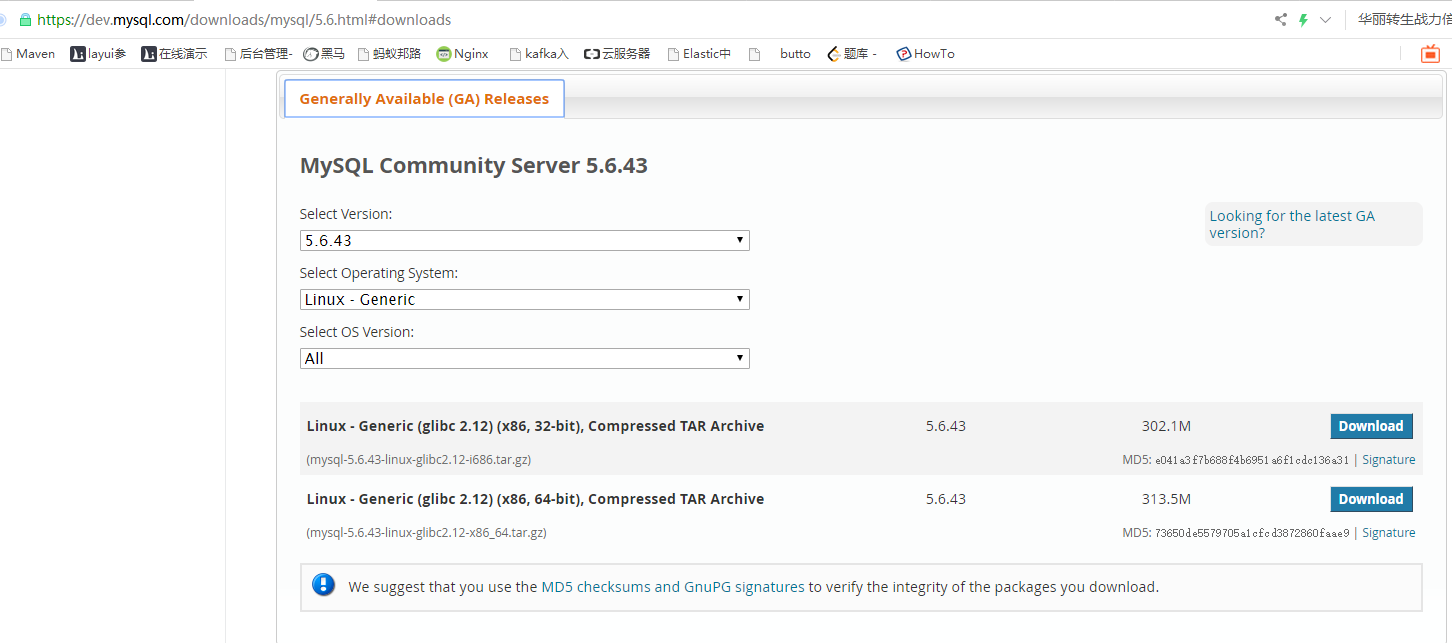This screenshot has width=1452, height=643.
Task: Open the 题库 bookmark
Action: click(852, 54)
